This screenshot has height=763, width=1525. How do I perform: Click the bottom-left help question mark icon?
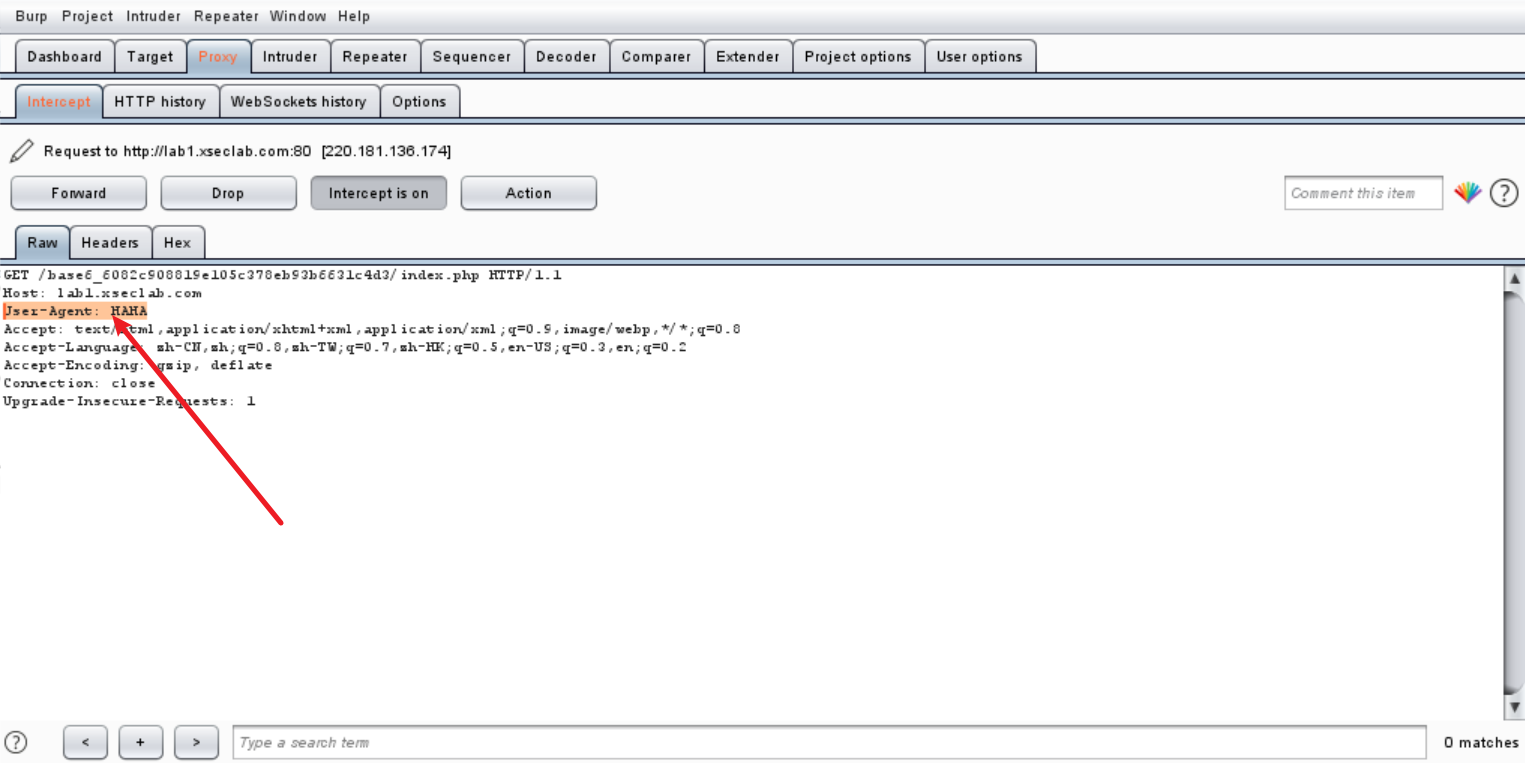16,742
